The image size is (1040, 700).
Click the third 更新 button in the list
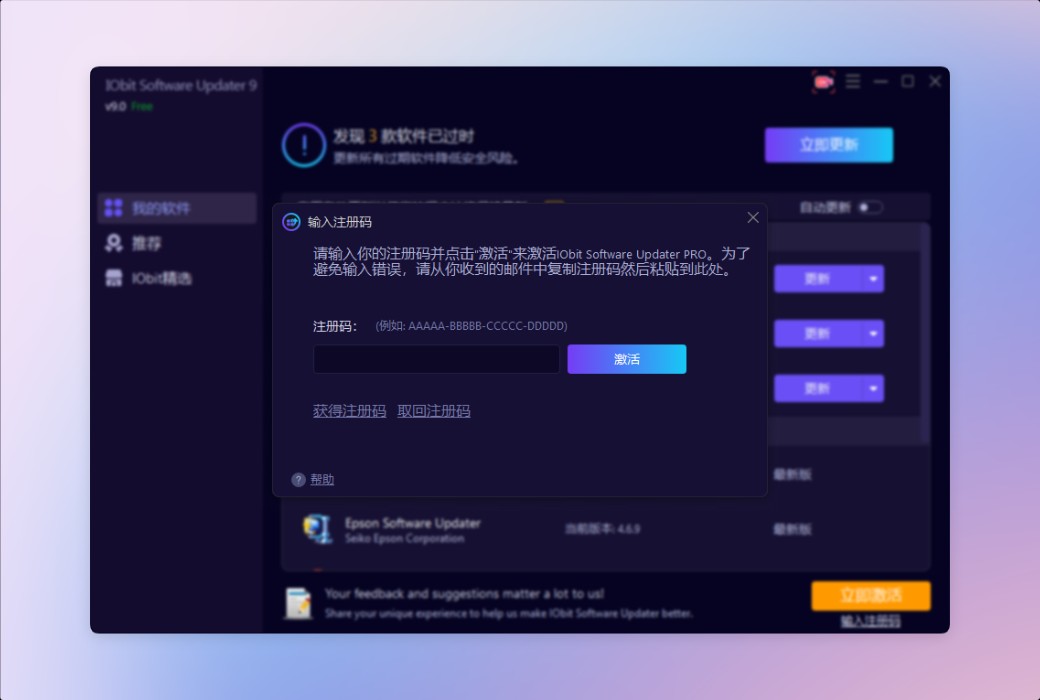(818, 388)
